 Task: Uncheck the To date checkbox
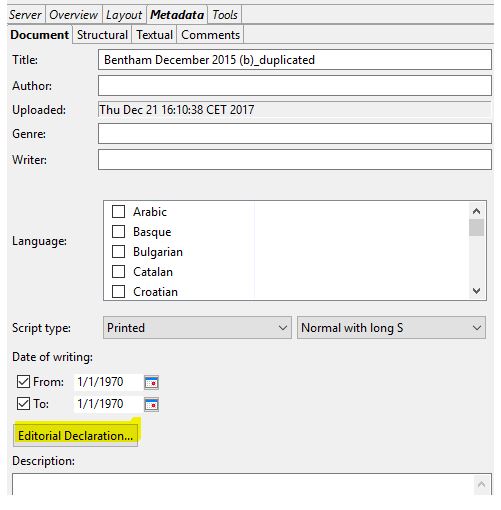point(23,404)
